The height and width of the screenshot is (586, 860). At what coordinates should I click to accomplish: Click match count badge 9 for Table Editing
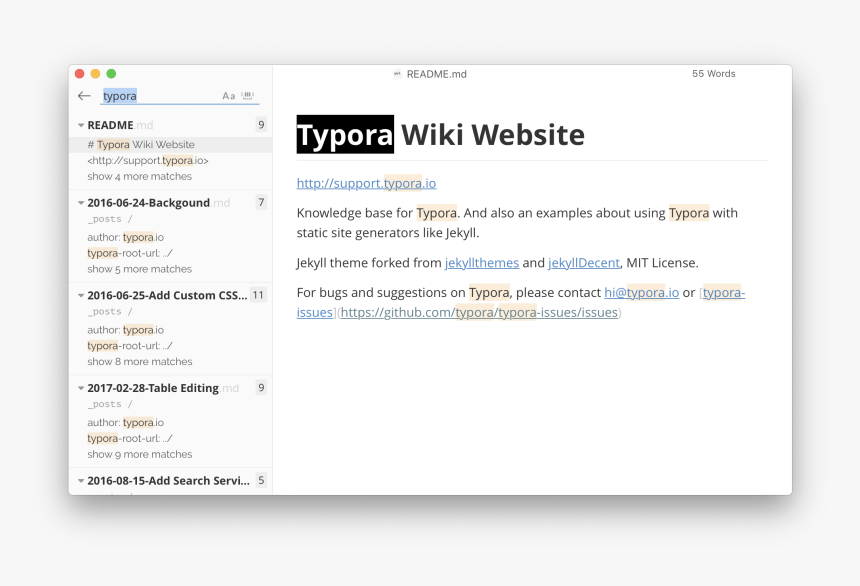261,387
